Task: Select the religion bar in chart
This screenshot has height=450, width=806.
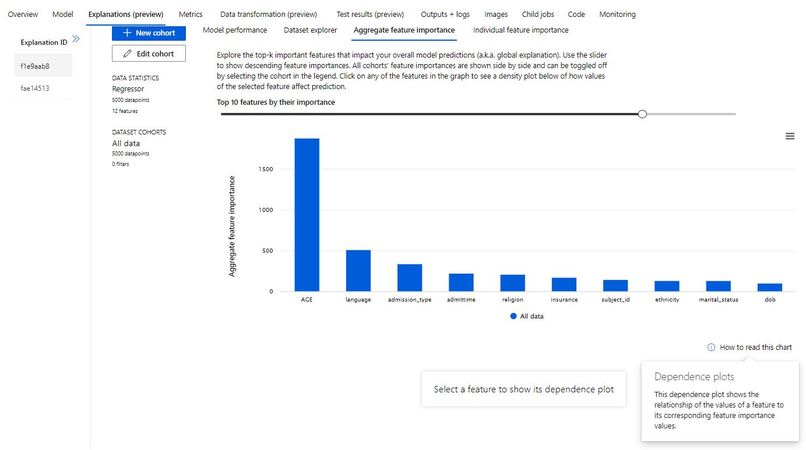Action: click(512, 283)
